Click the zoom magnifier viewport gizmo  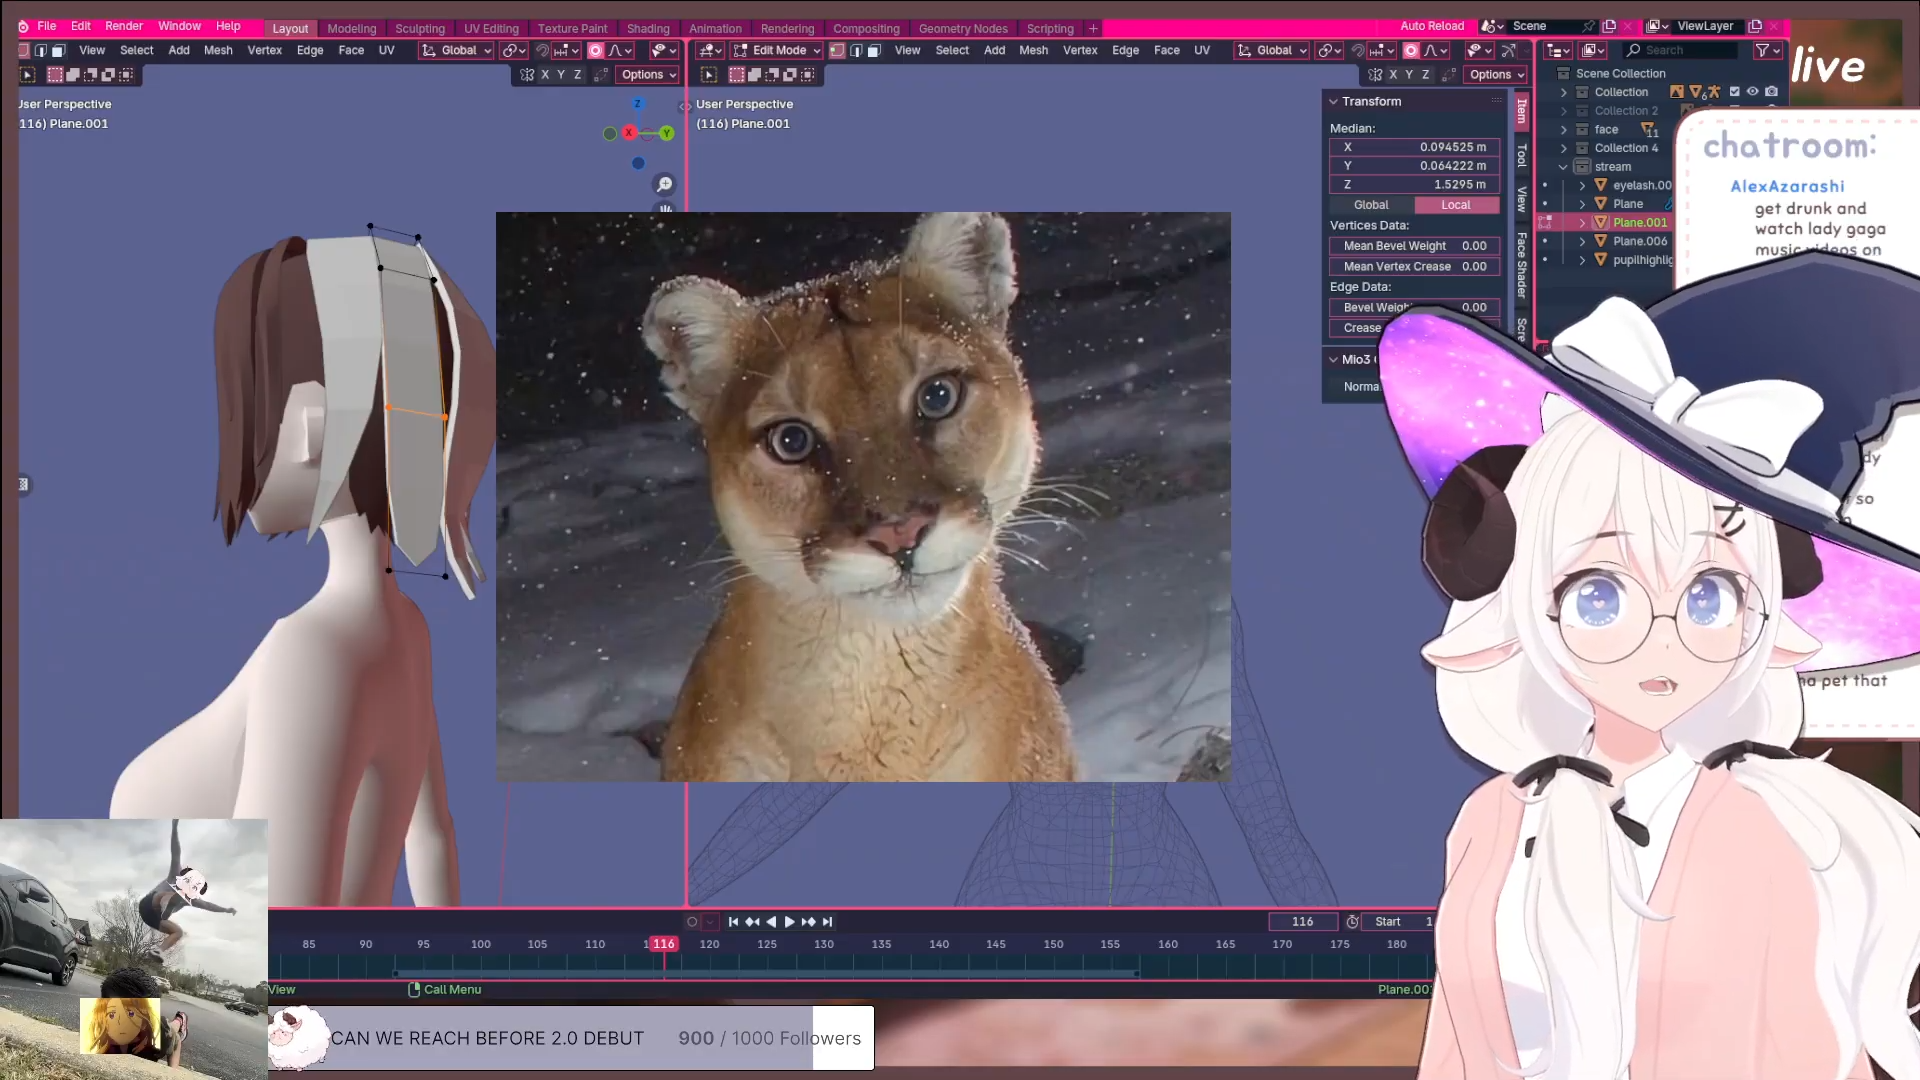coord(664,184)
